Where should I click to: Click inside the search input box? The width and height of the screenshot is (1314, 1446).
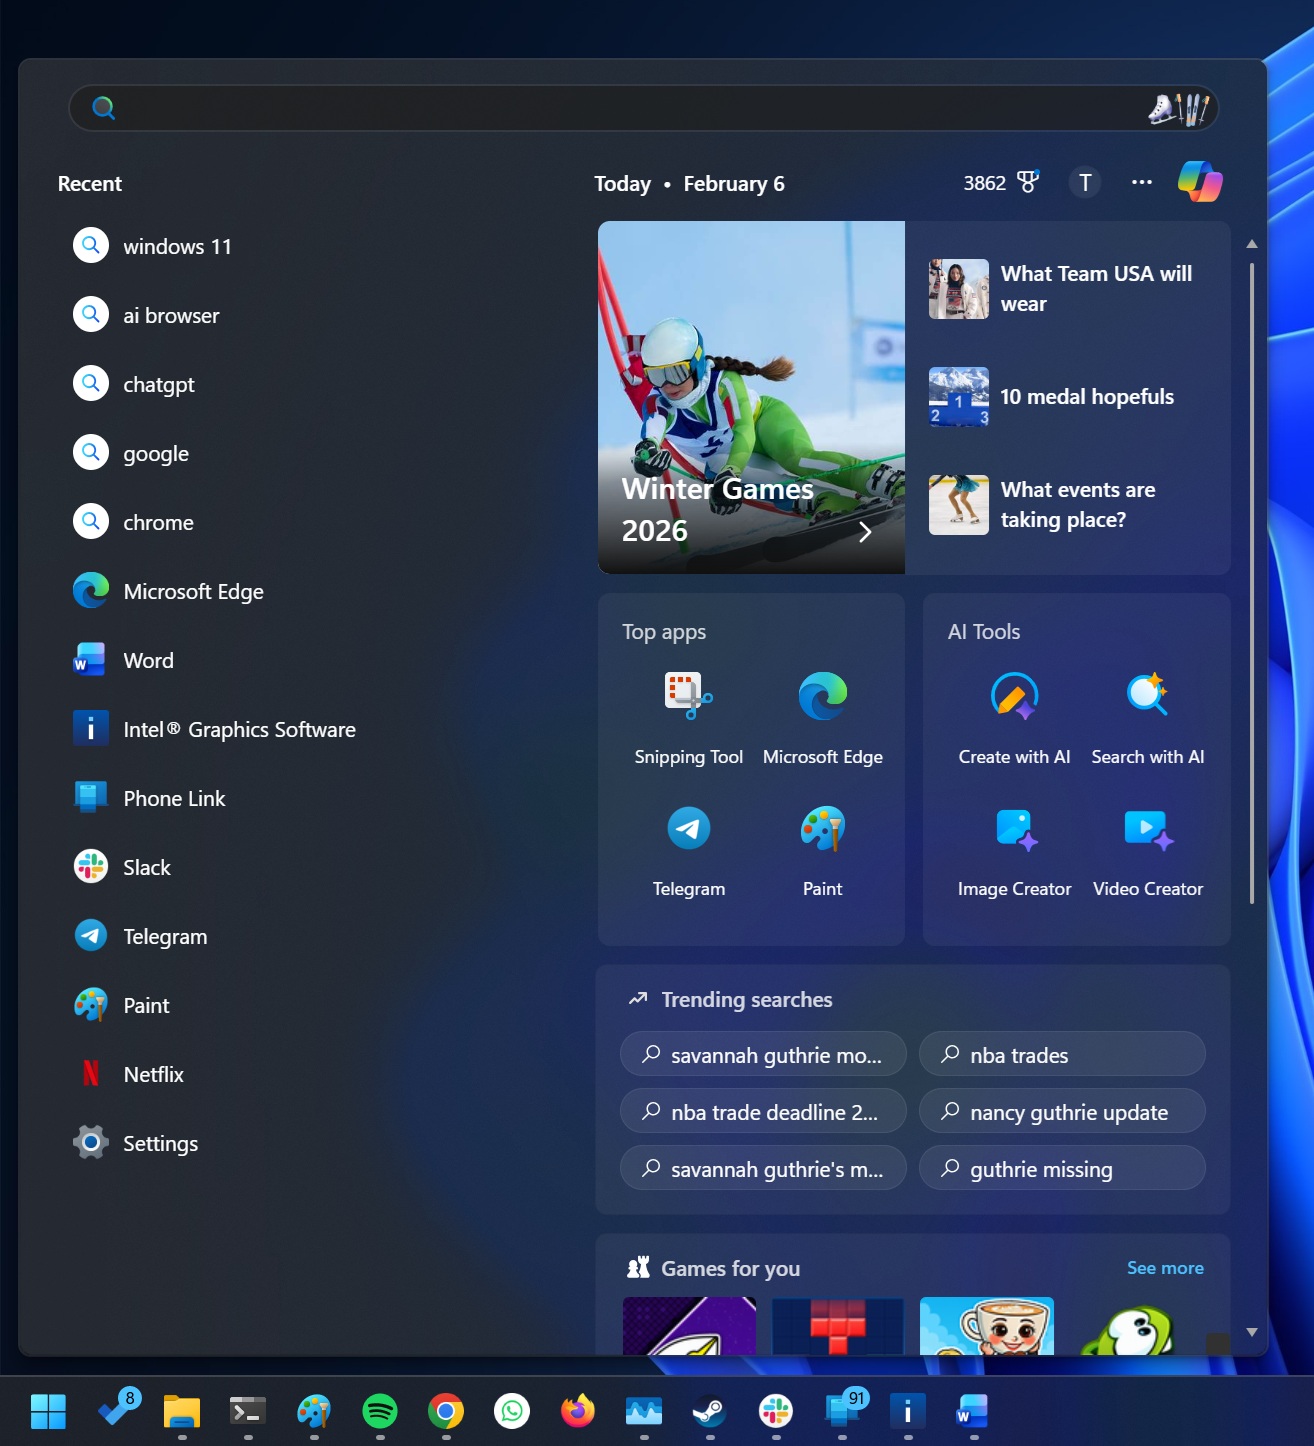[645, 109]
